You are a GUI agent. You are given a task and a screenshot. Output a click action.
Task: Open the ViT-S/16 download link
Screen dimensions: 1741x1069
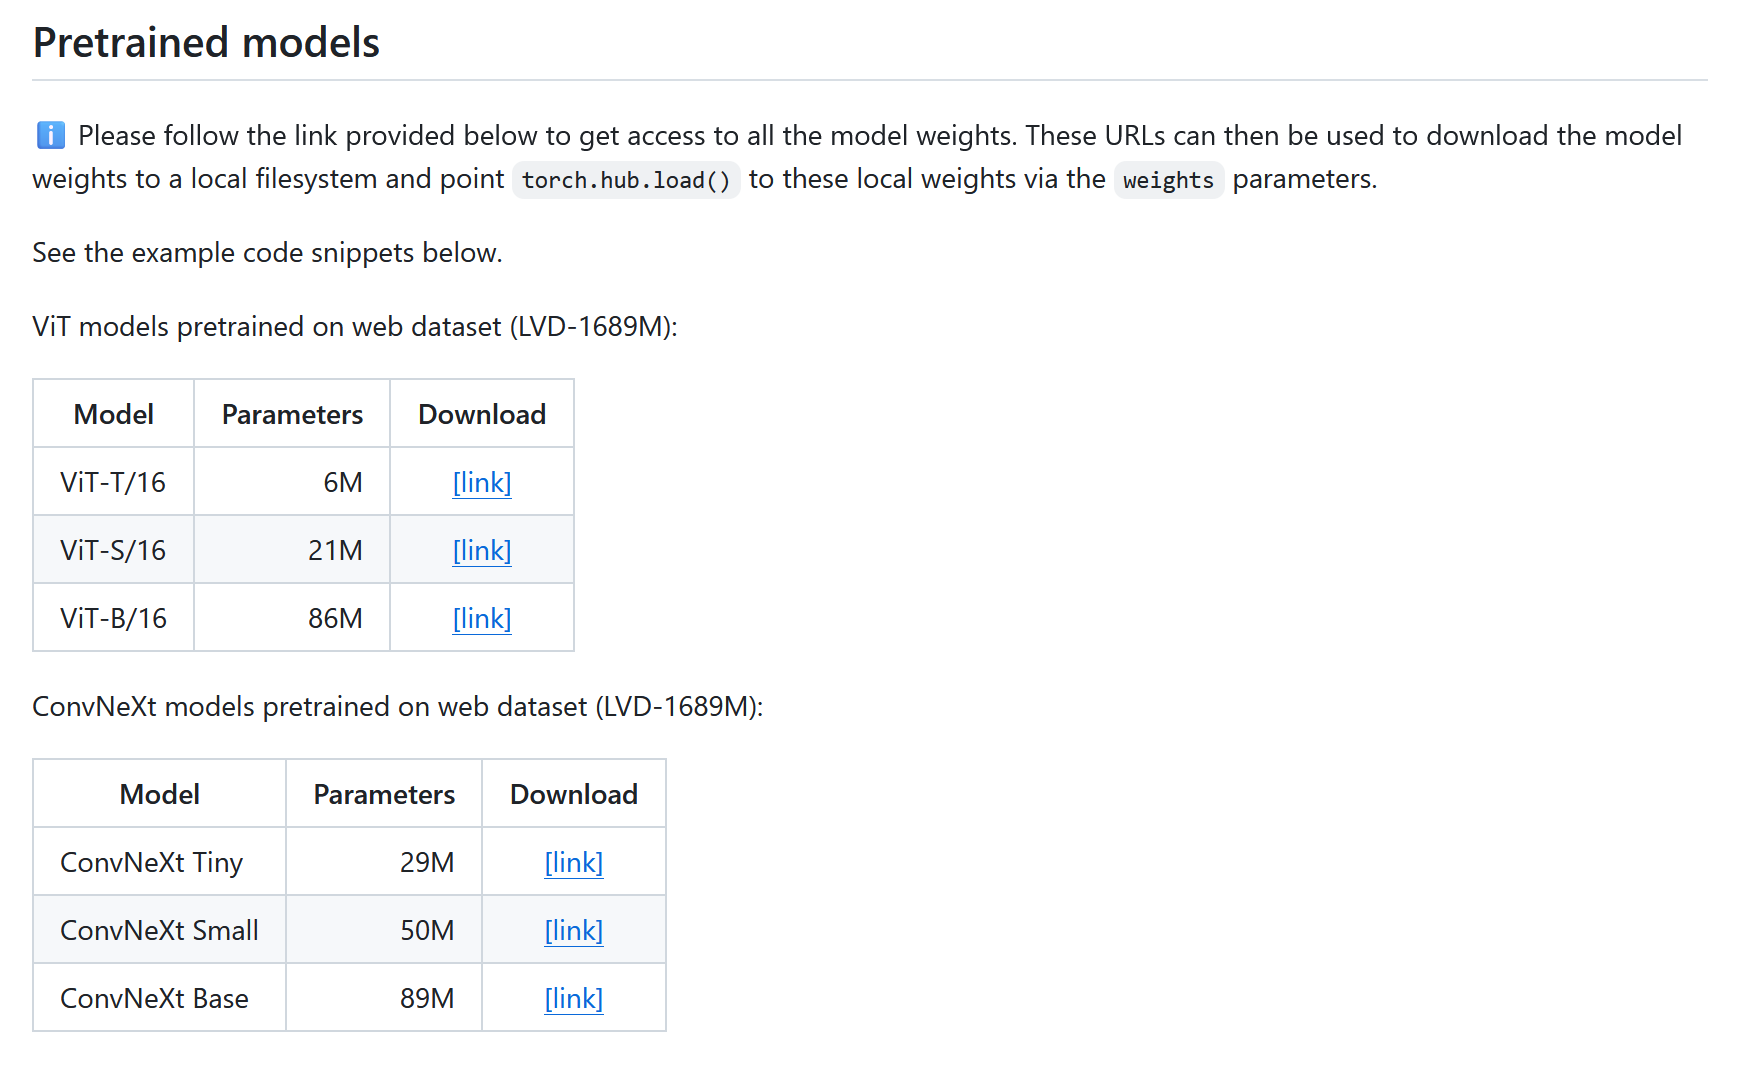coord(482,551)
